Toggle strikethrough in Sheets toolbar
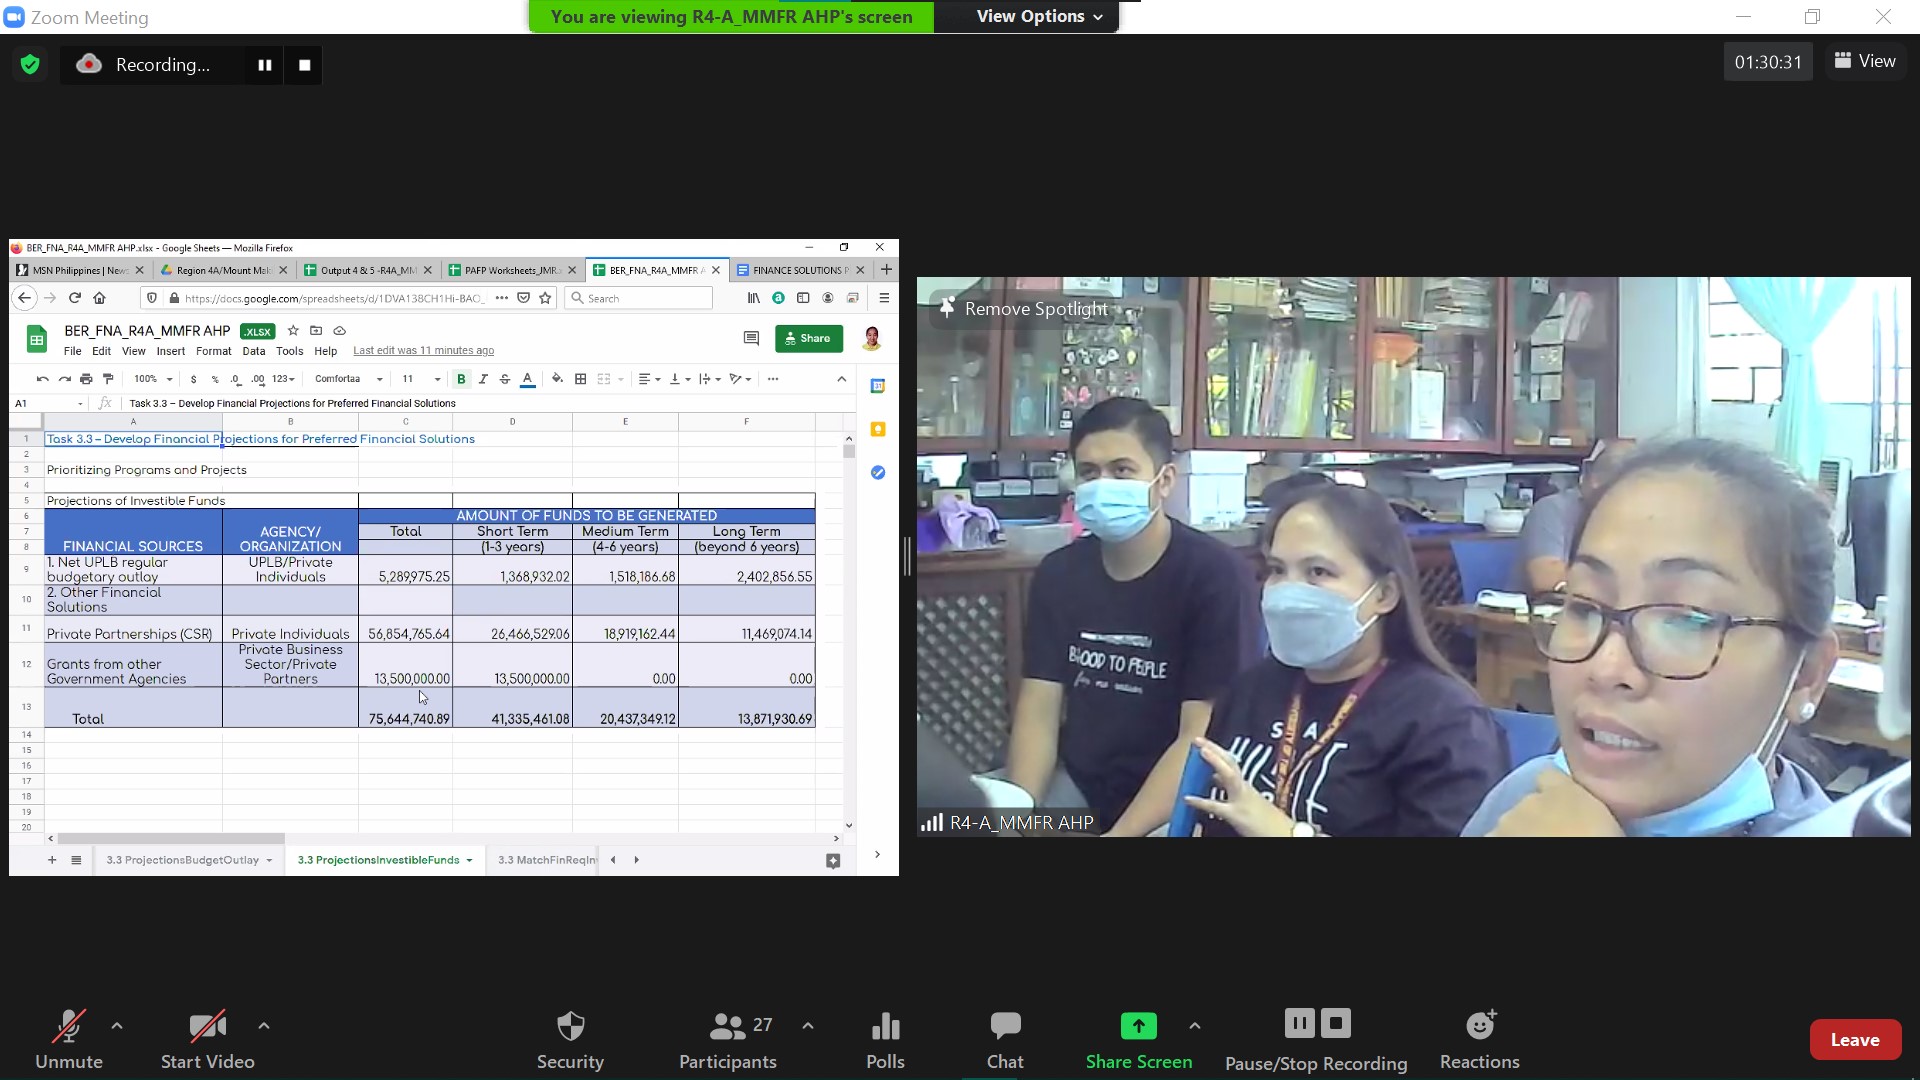The width and height of the screenshot is (1920, 1080). point(505,379)
